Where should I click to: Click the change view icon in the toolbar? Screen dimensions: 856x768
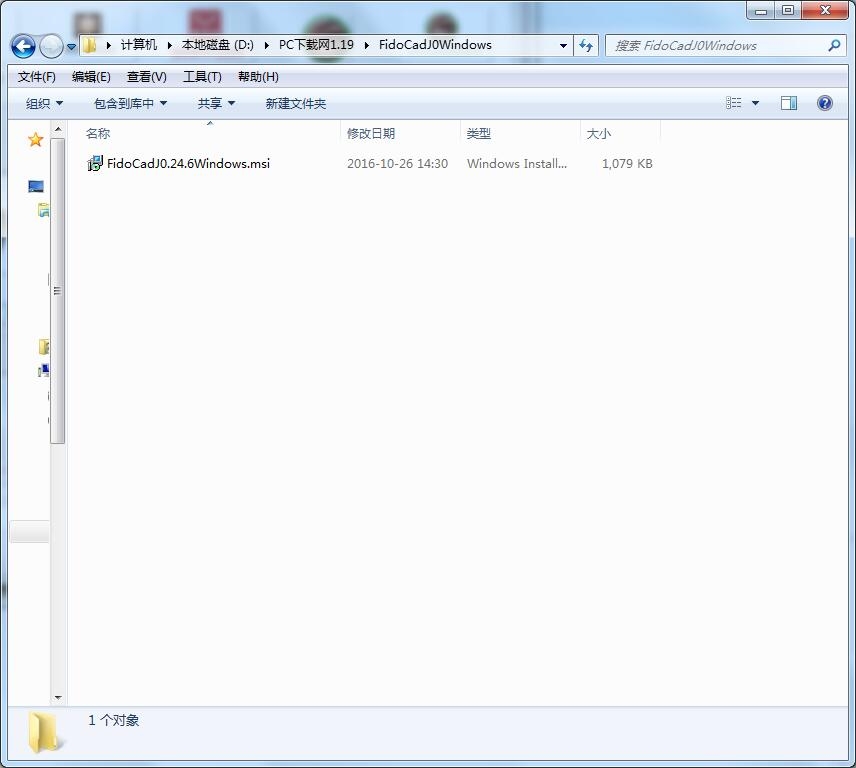click(734, 103)
